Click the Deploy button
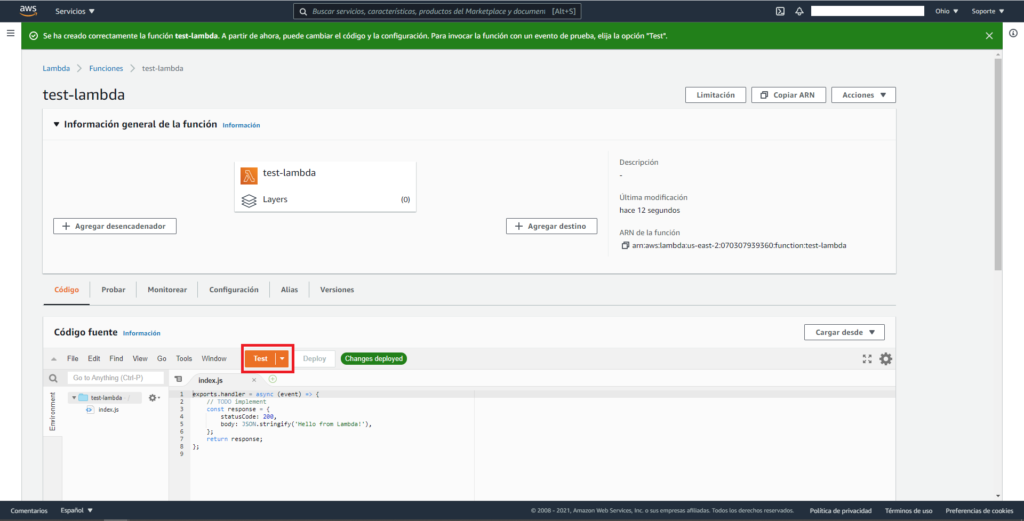This screenshot has width=1024, height=521. (x=314, y=358)
